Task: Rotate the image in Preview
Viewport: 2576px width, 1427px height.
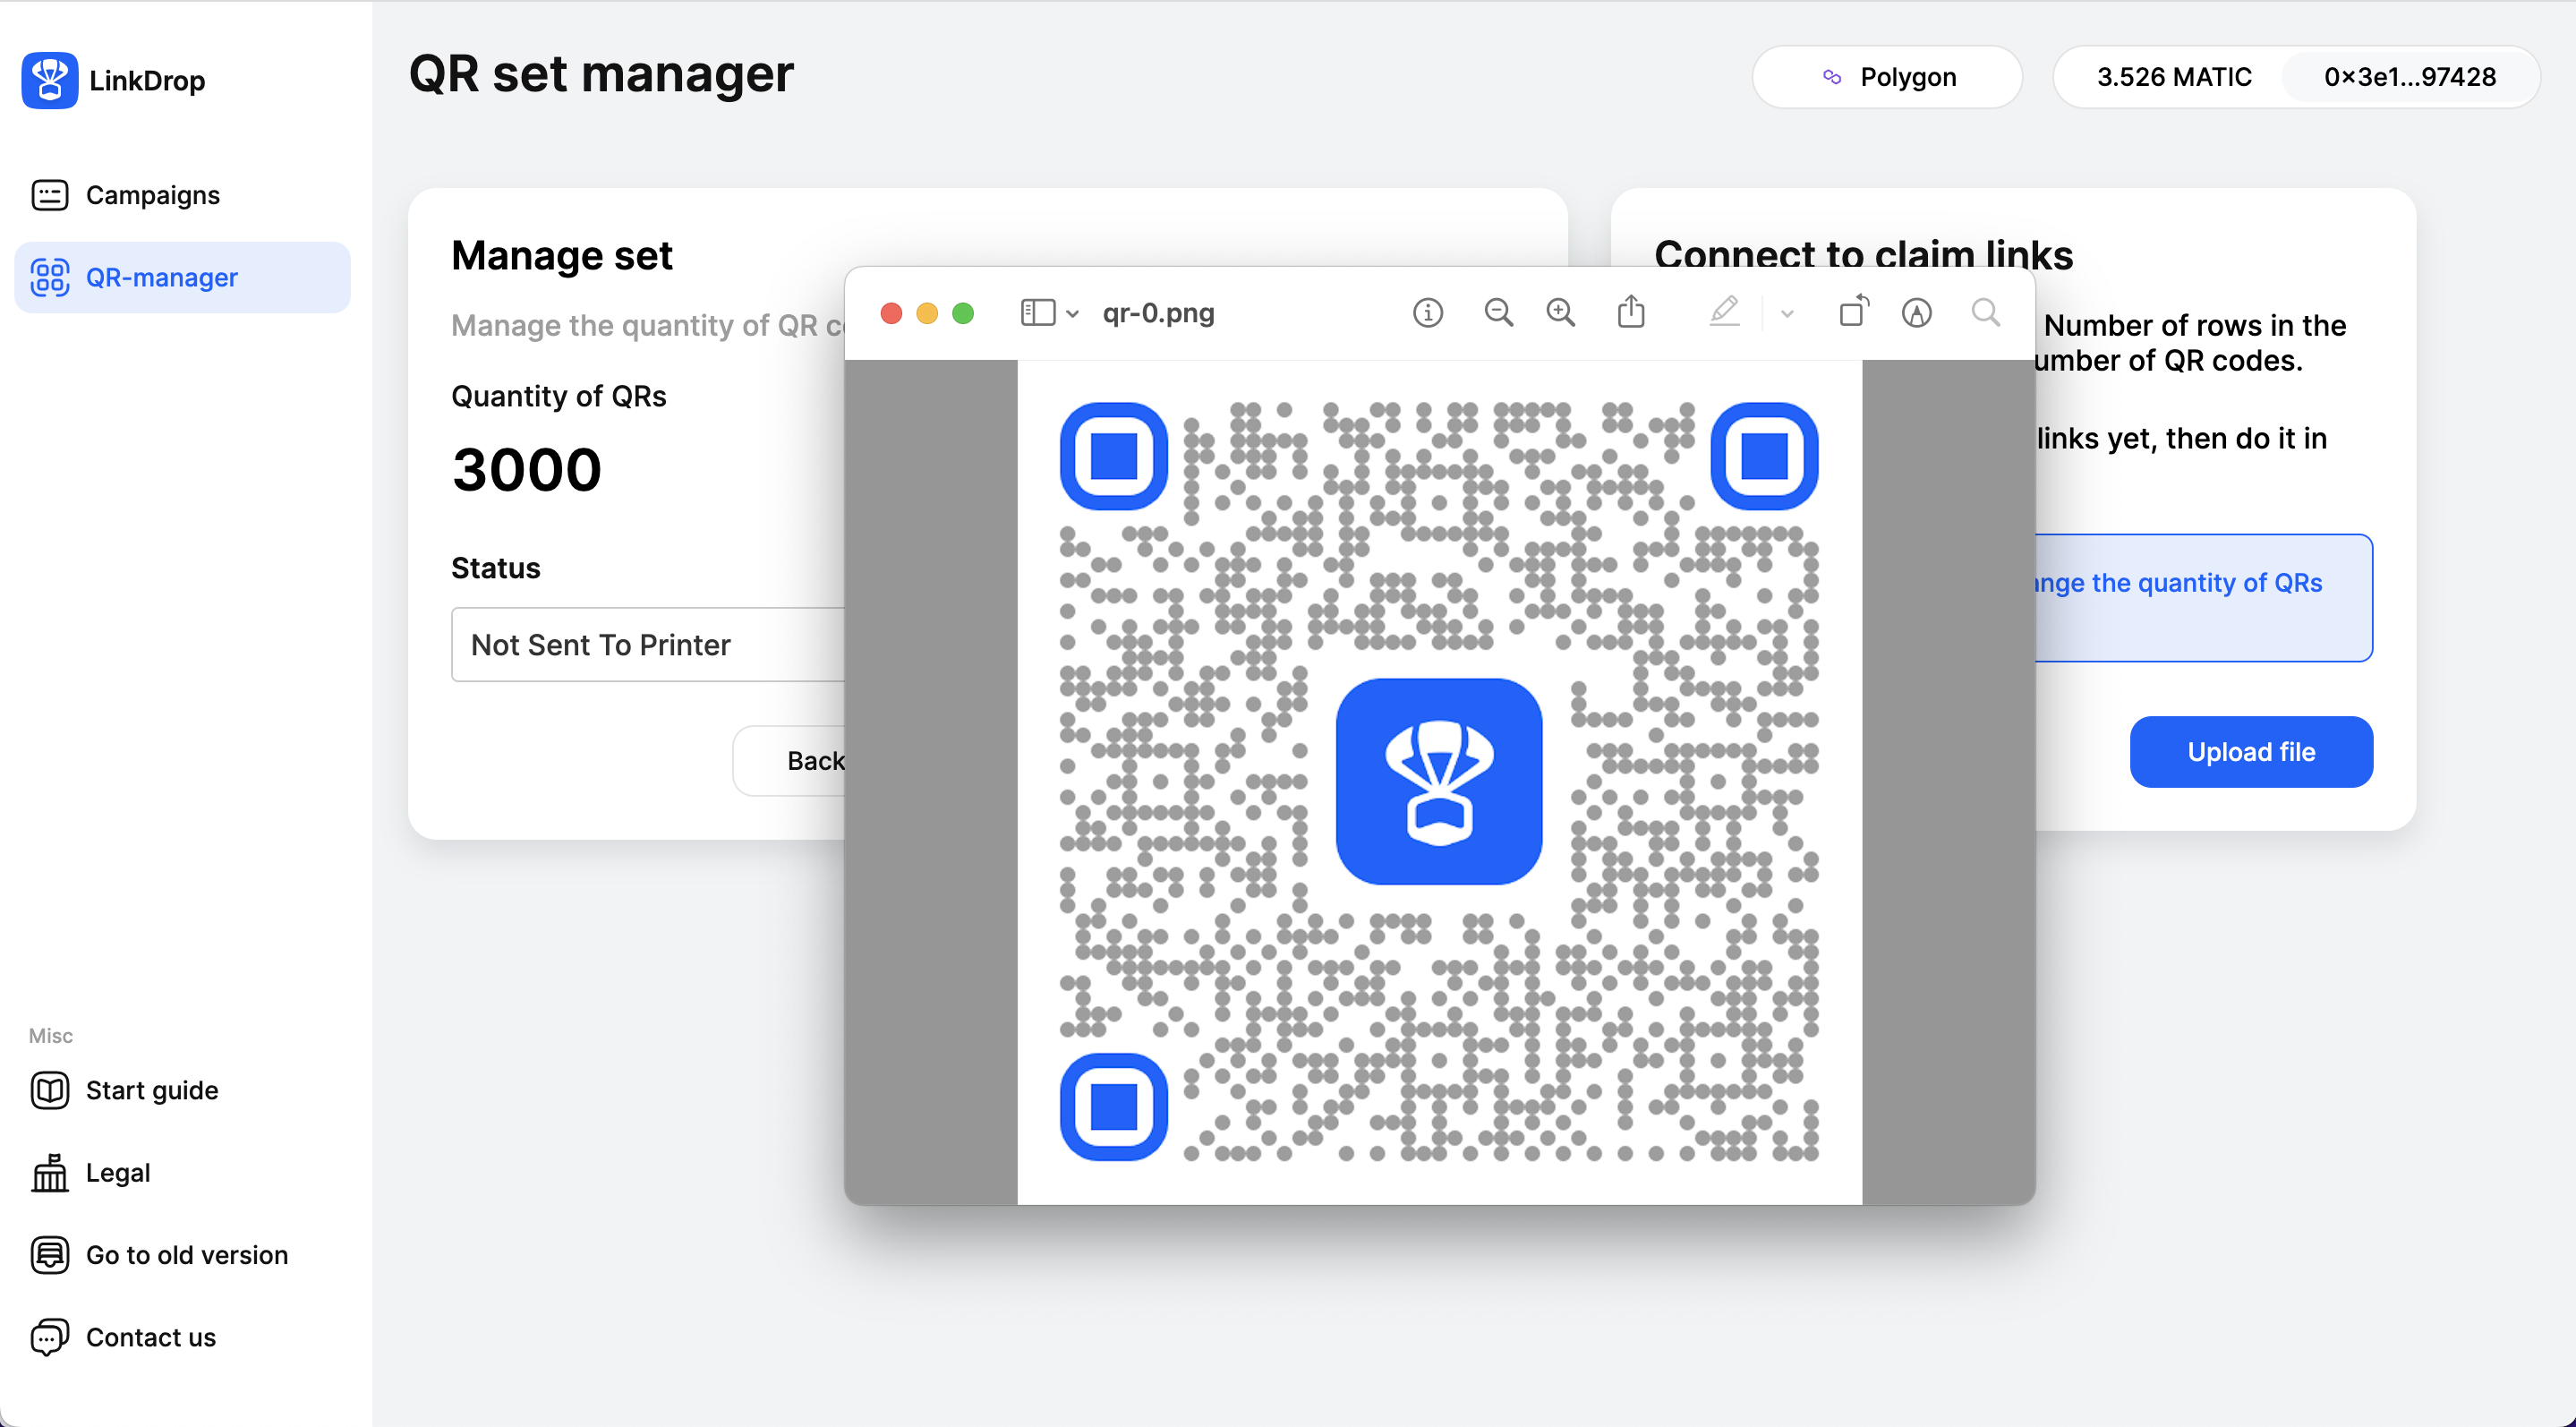Action: [1853, 311]
